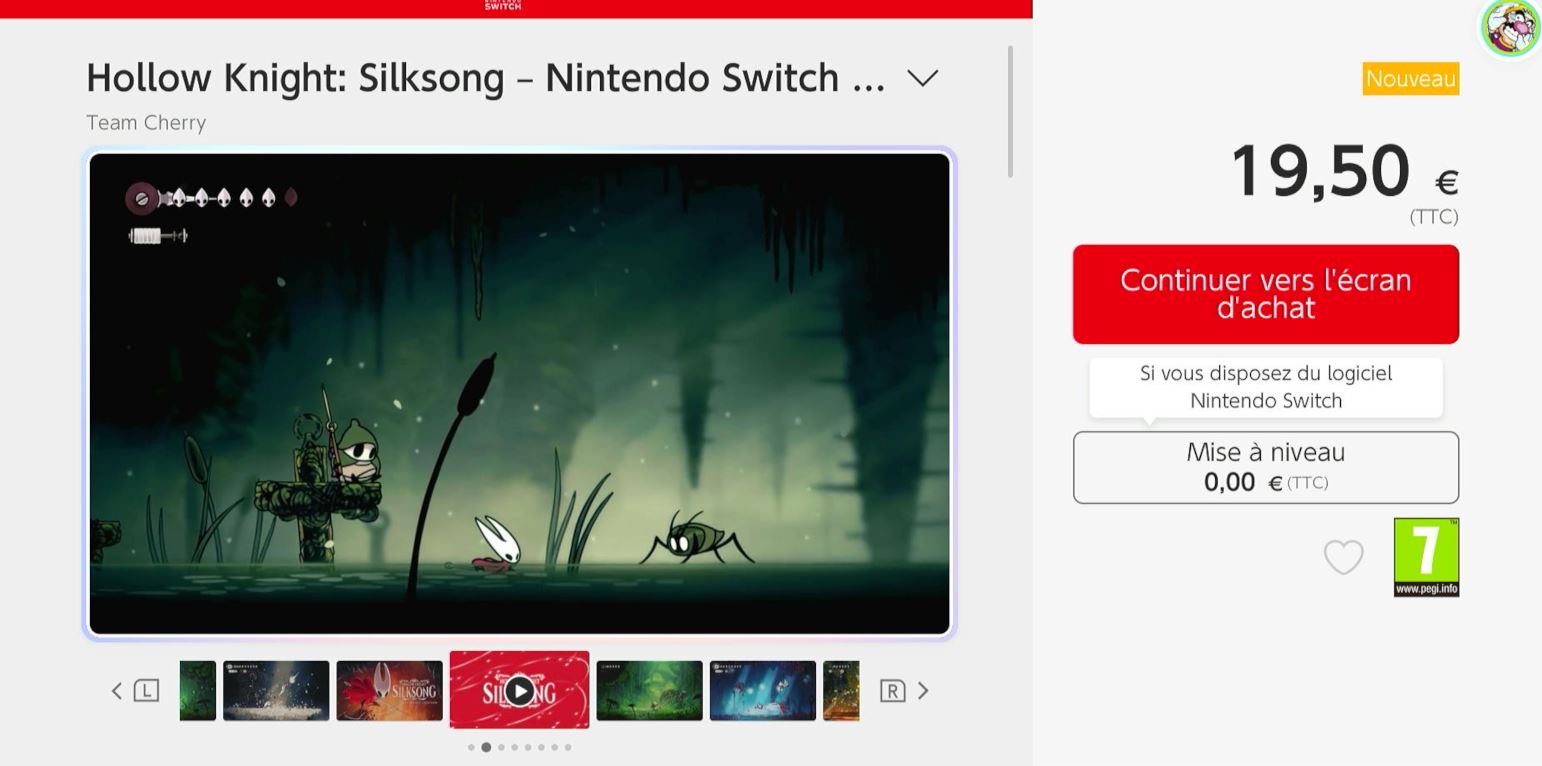Click the Nouveau label badge
This screenshot has width=1542, height=766.
pyautogui.click(x=1411, y=79)
